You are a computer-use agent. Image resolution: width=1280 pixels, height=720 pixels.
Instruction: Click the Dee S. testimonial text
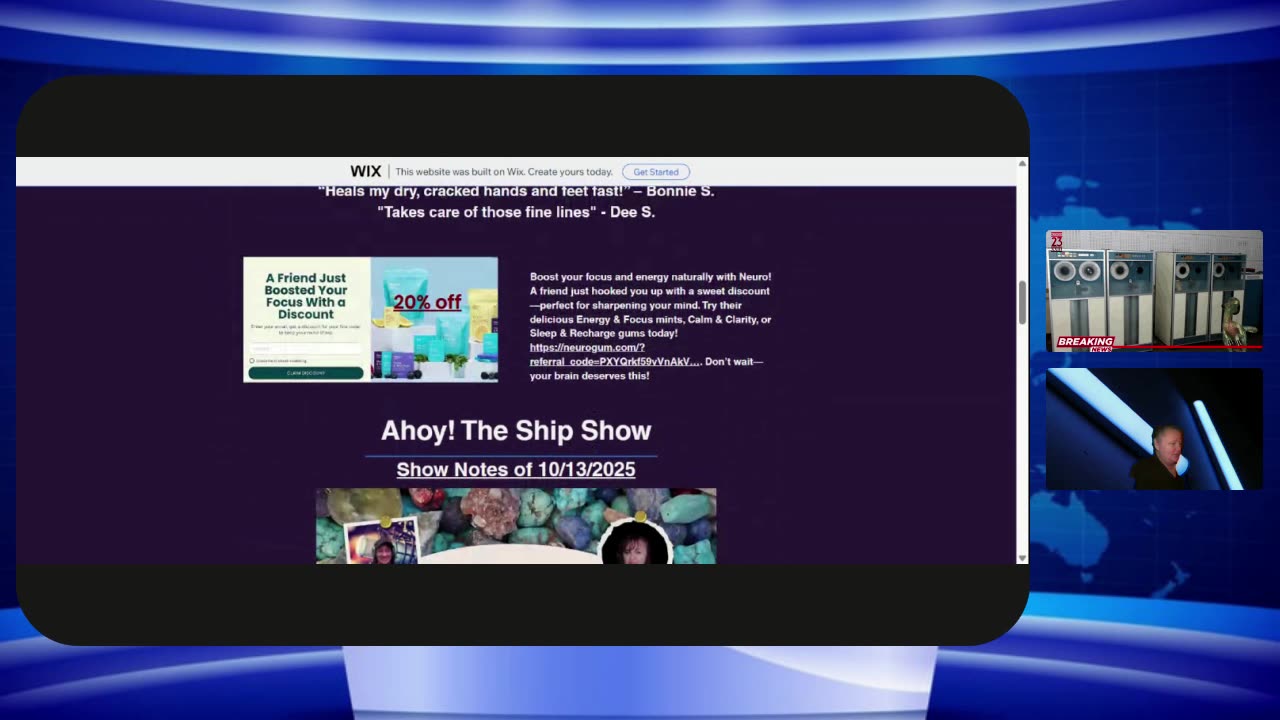pos(516,212)
